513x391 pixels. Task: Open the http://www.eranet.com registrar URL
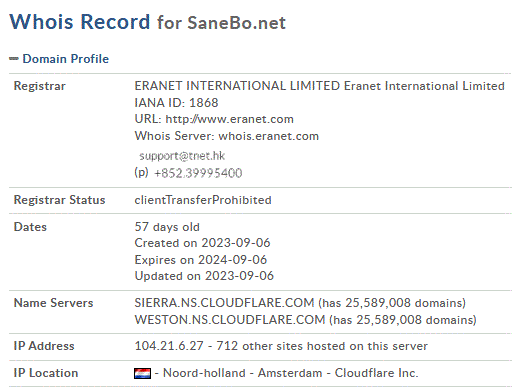[x=230, y=119]
